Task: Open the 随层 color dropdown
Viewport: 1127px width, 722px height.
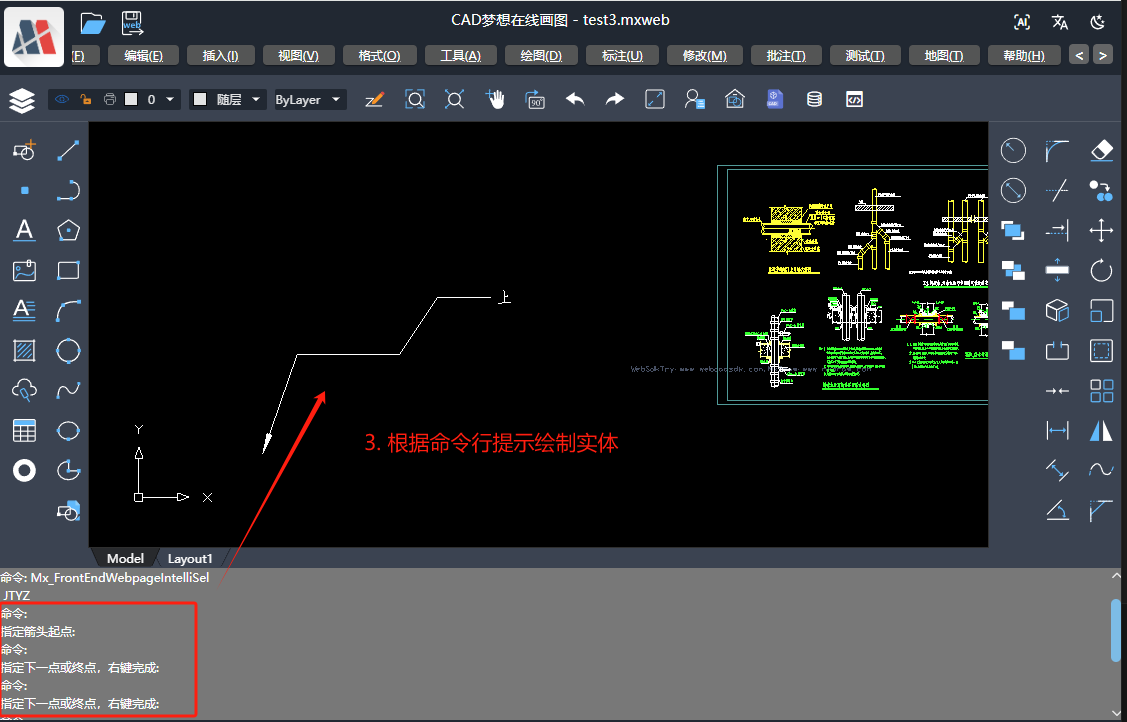Action: [255, 99]
